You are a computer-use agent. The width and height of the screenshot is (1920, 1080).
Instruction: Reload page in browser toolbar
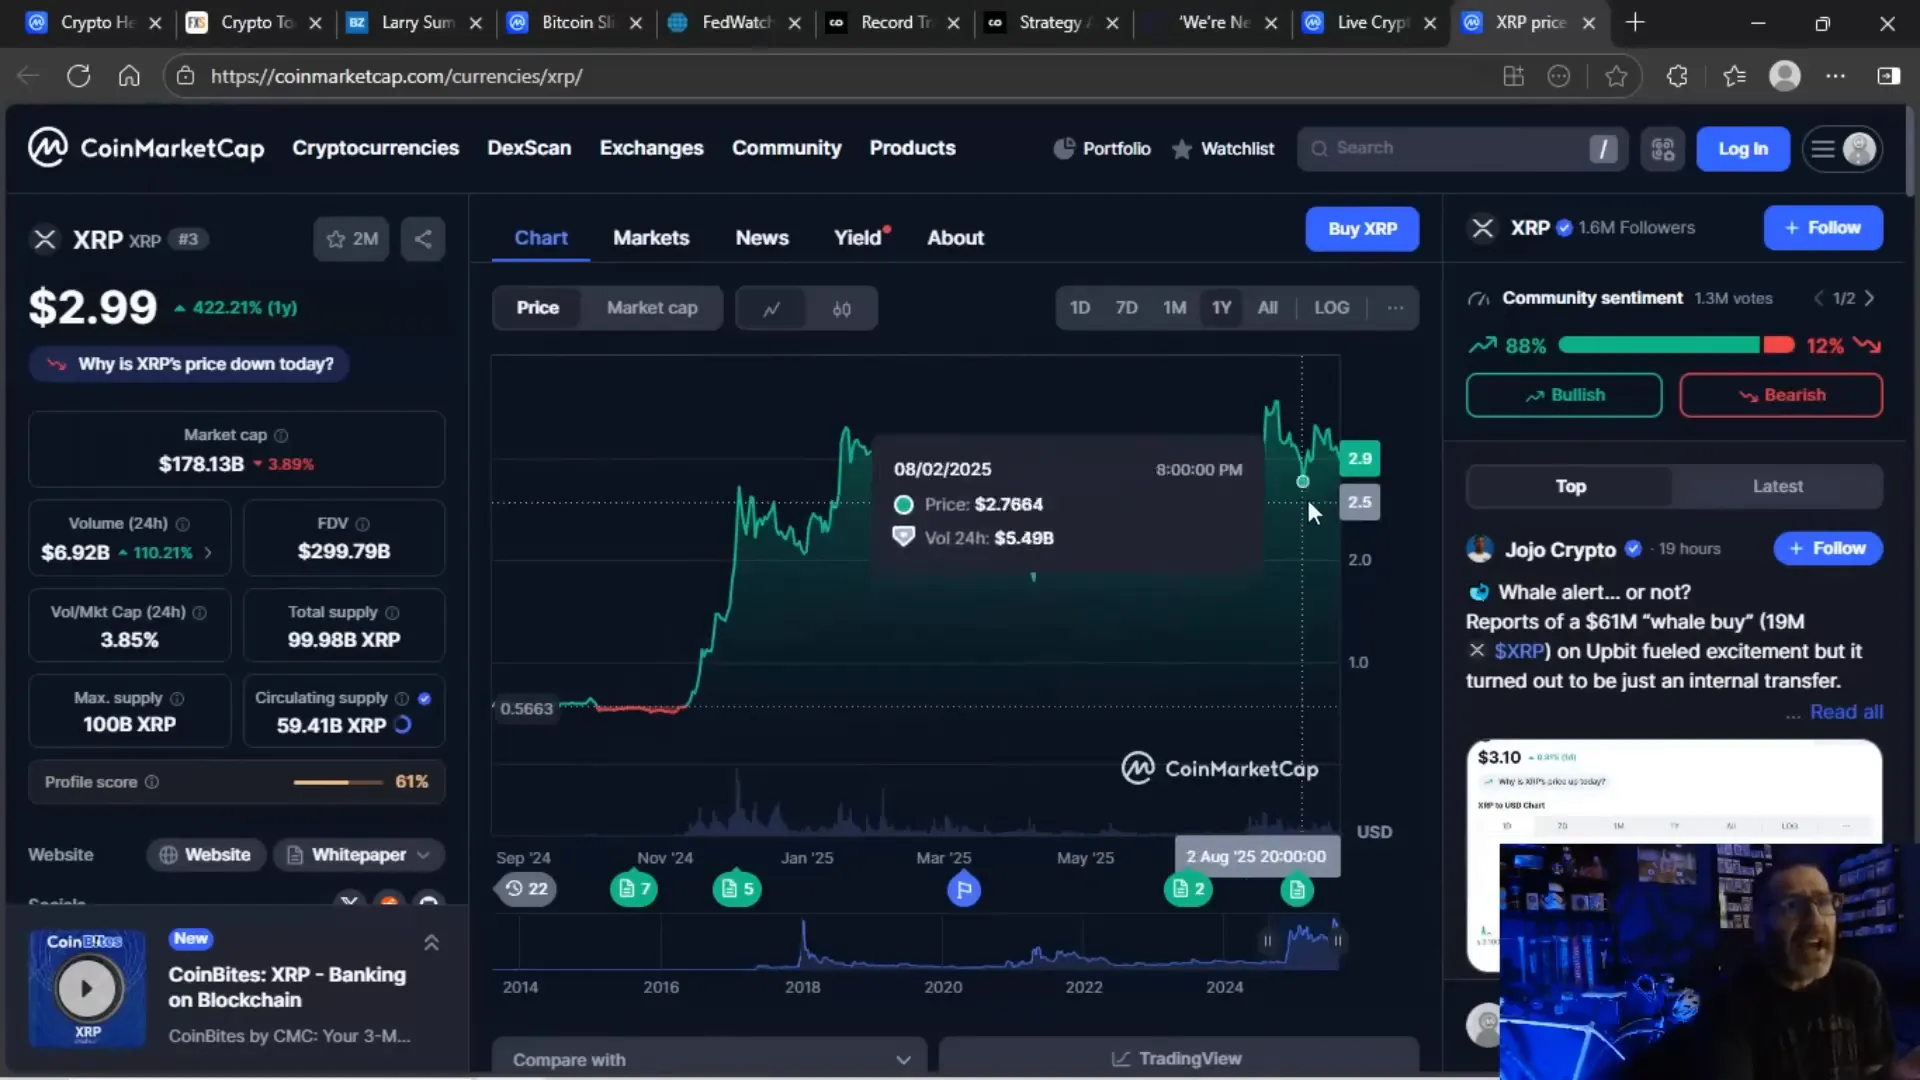pos(78,76)
